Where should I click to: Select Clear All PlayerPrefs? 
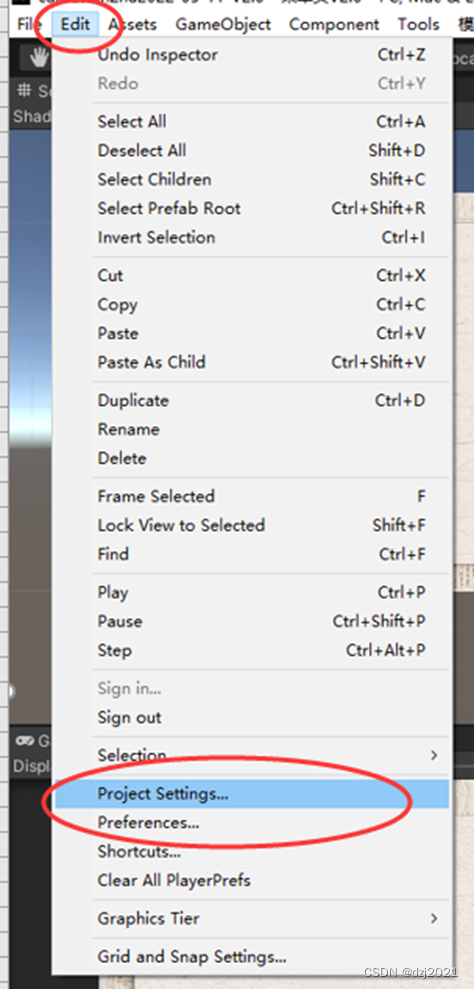pyautogui.click(x=252, y=880)
